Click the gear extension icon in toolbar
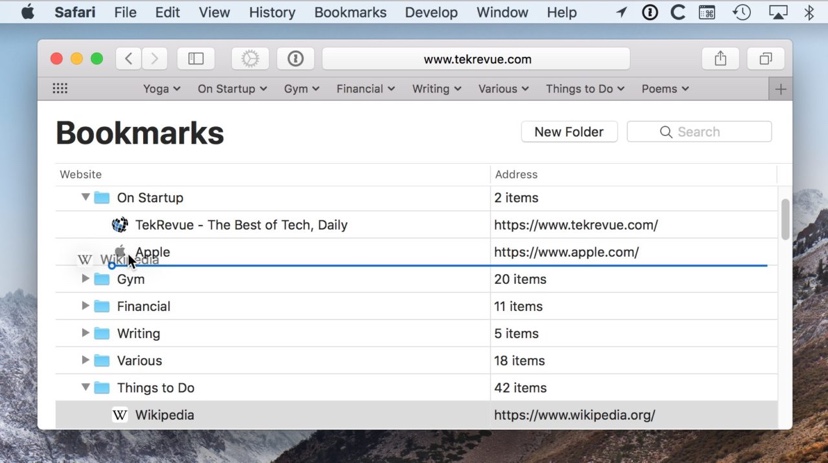Image resolution: width=828 pixels, height=463 pixels. click(x=250, y=59)
